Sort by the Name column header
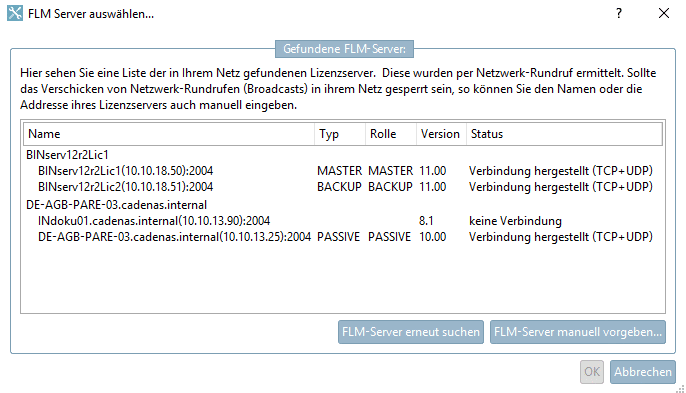The image size is (686, 393). click(x=169, y=134)
